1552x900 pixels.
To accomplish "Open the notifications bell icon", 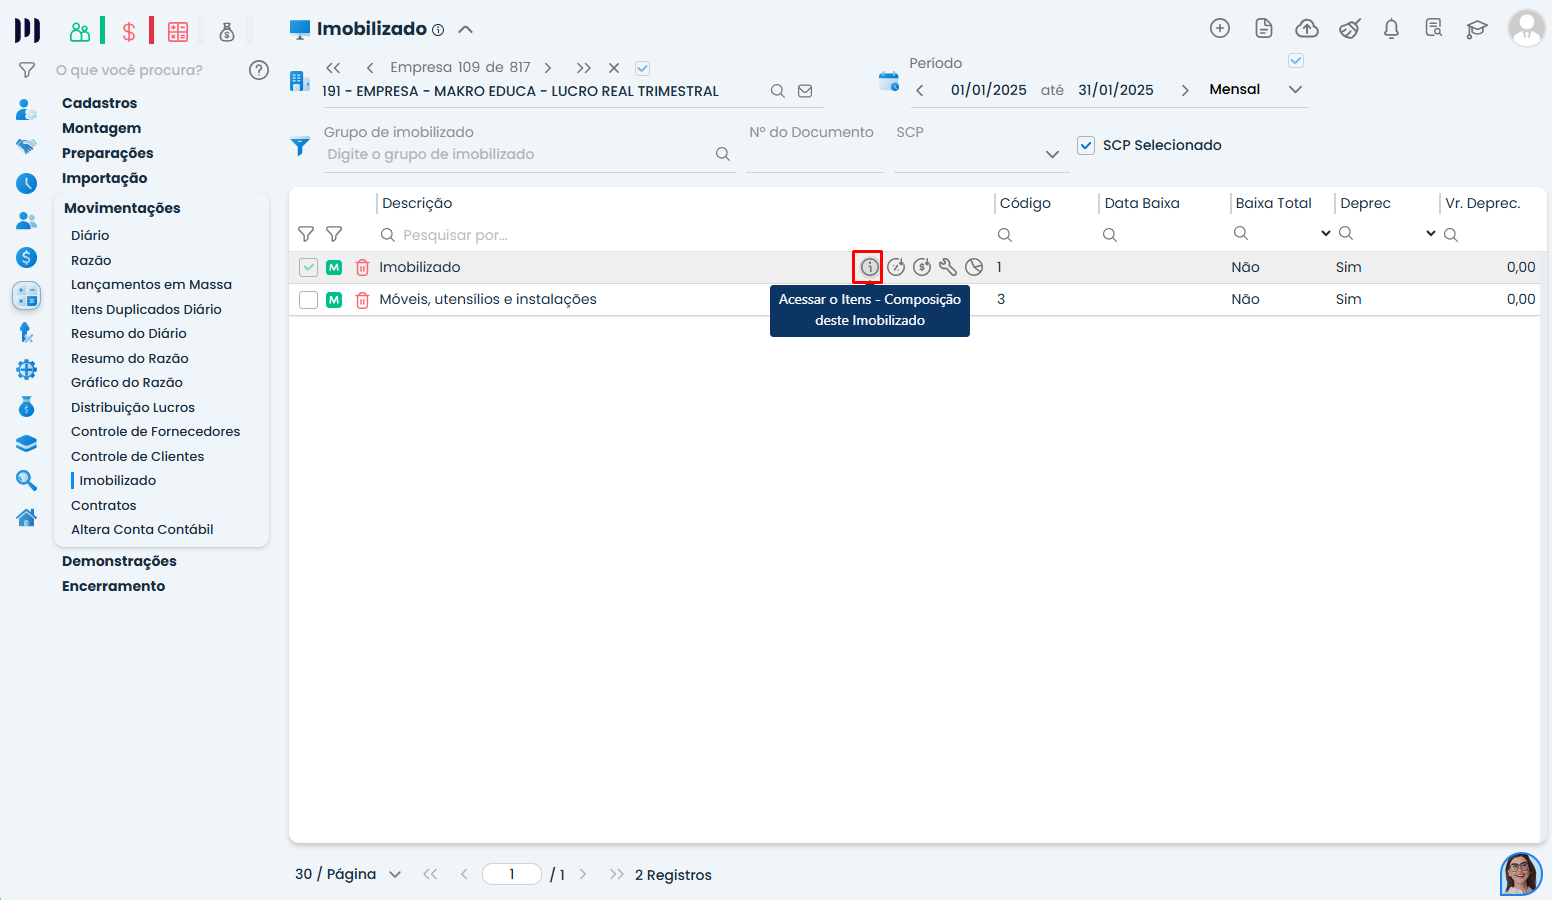I will pos(1390,29).
